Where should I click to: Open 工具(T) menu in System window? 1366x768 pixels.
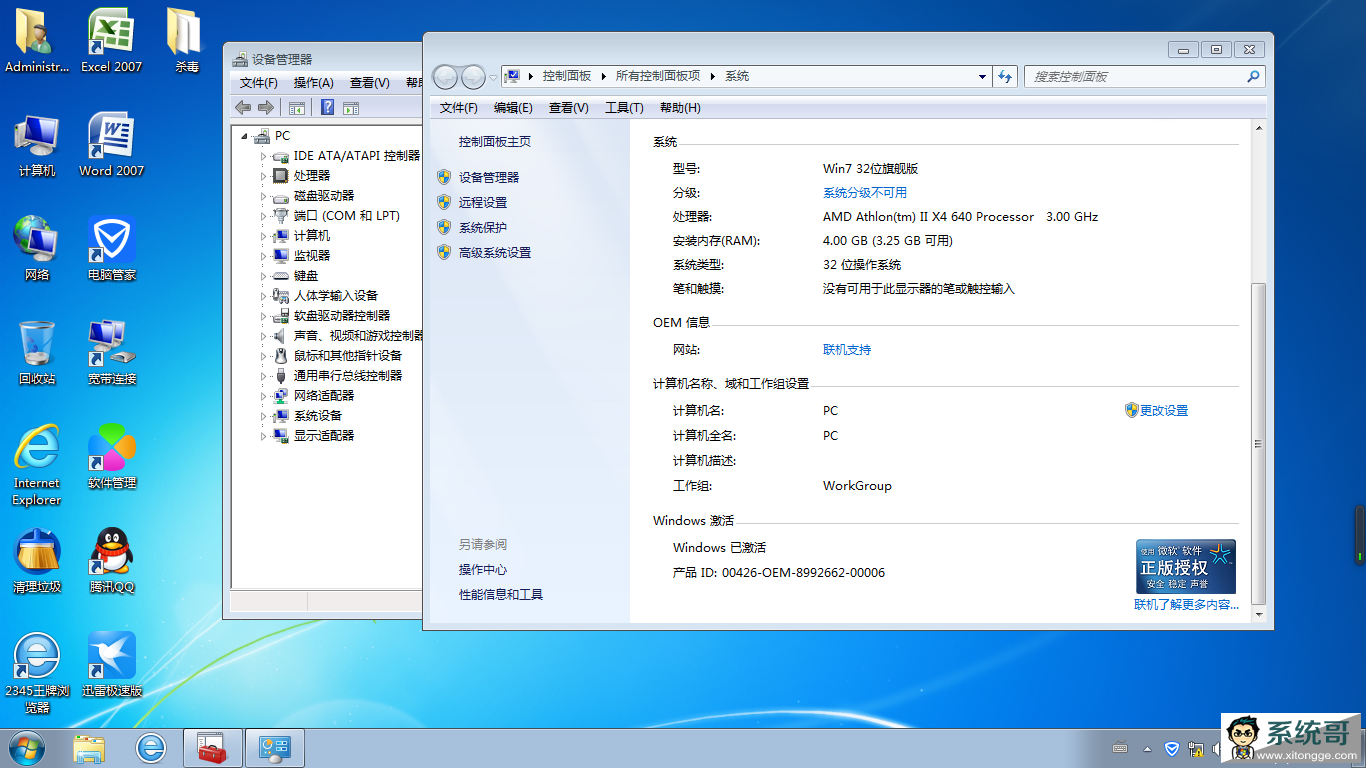pos(624,108)
